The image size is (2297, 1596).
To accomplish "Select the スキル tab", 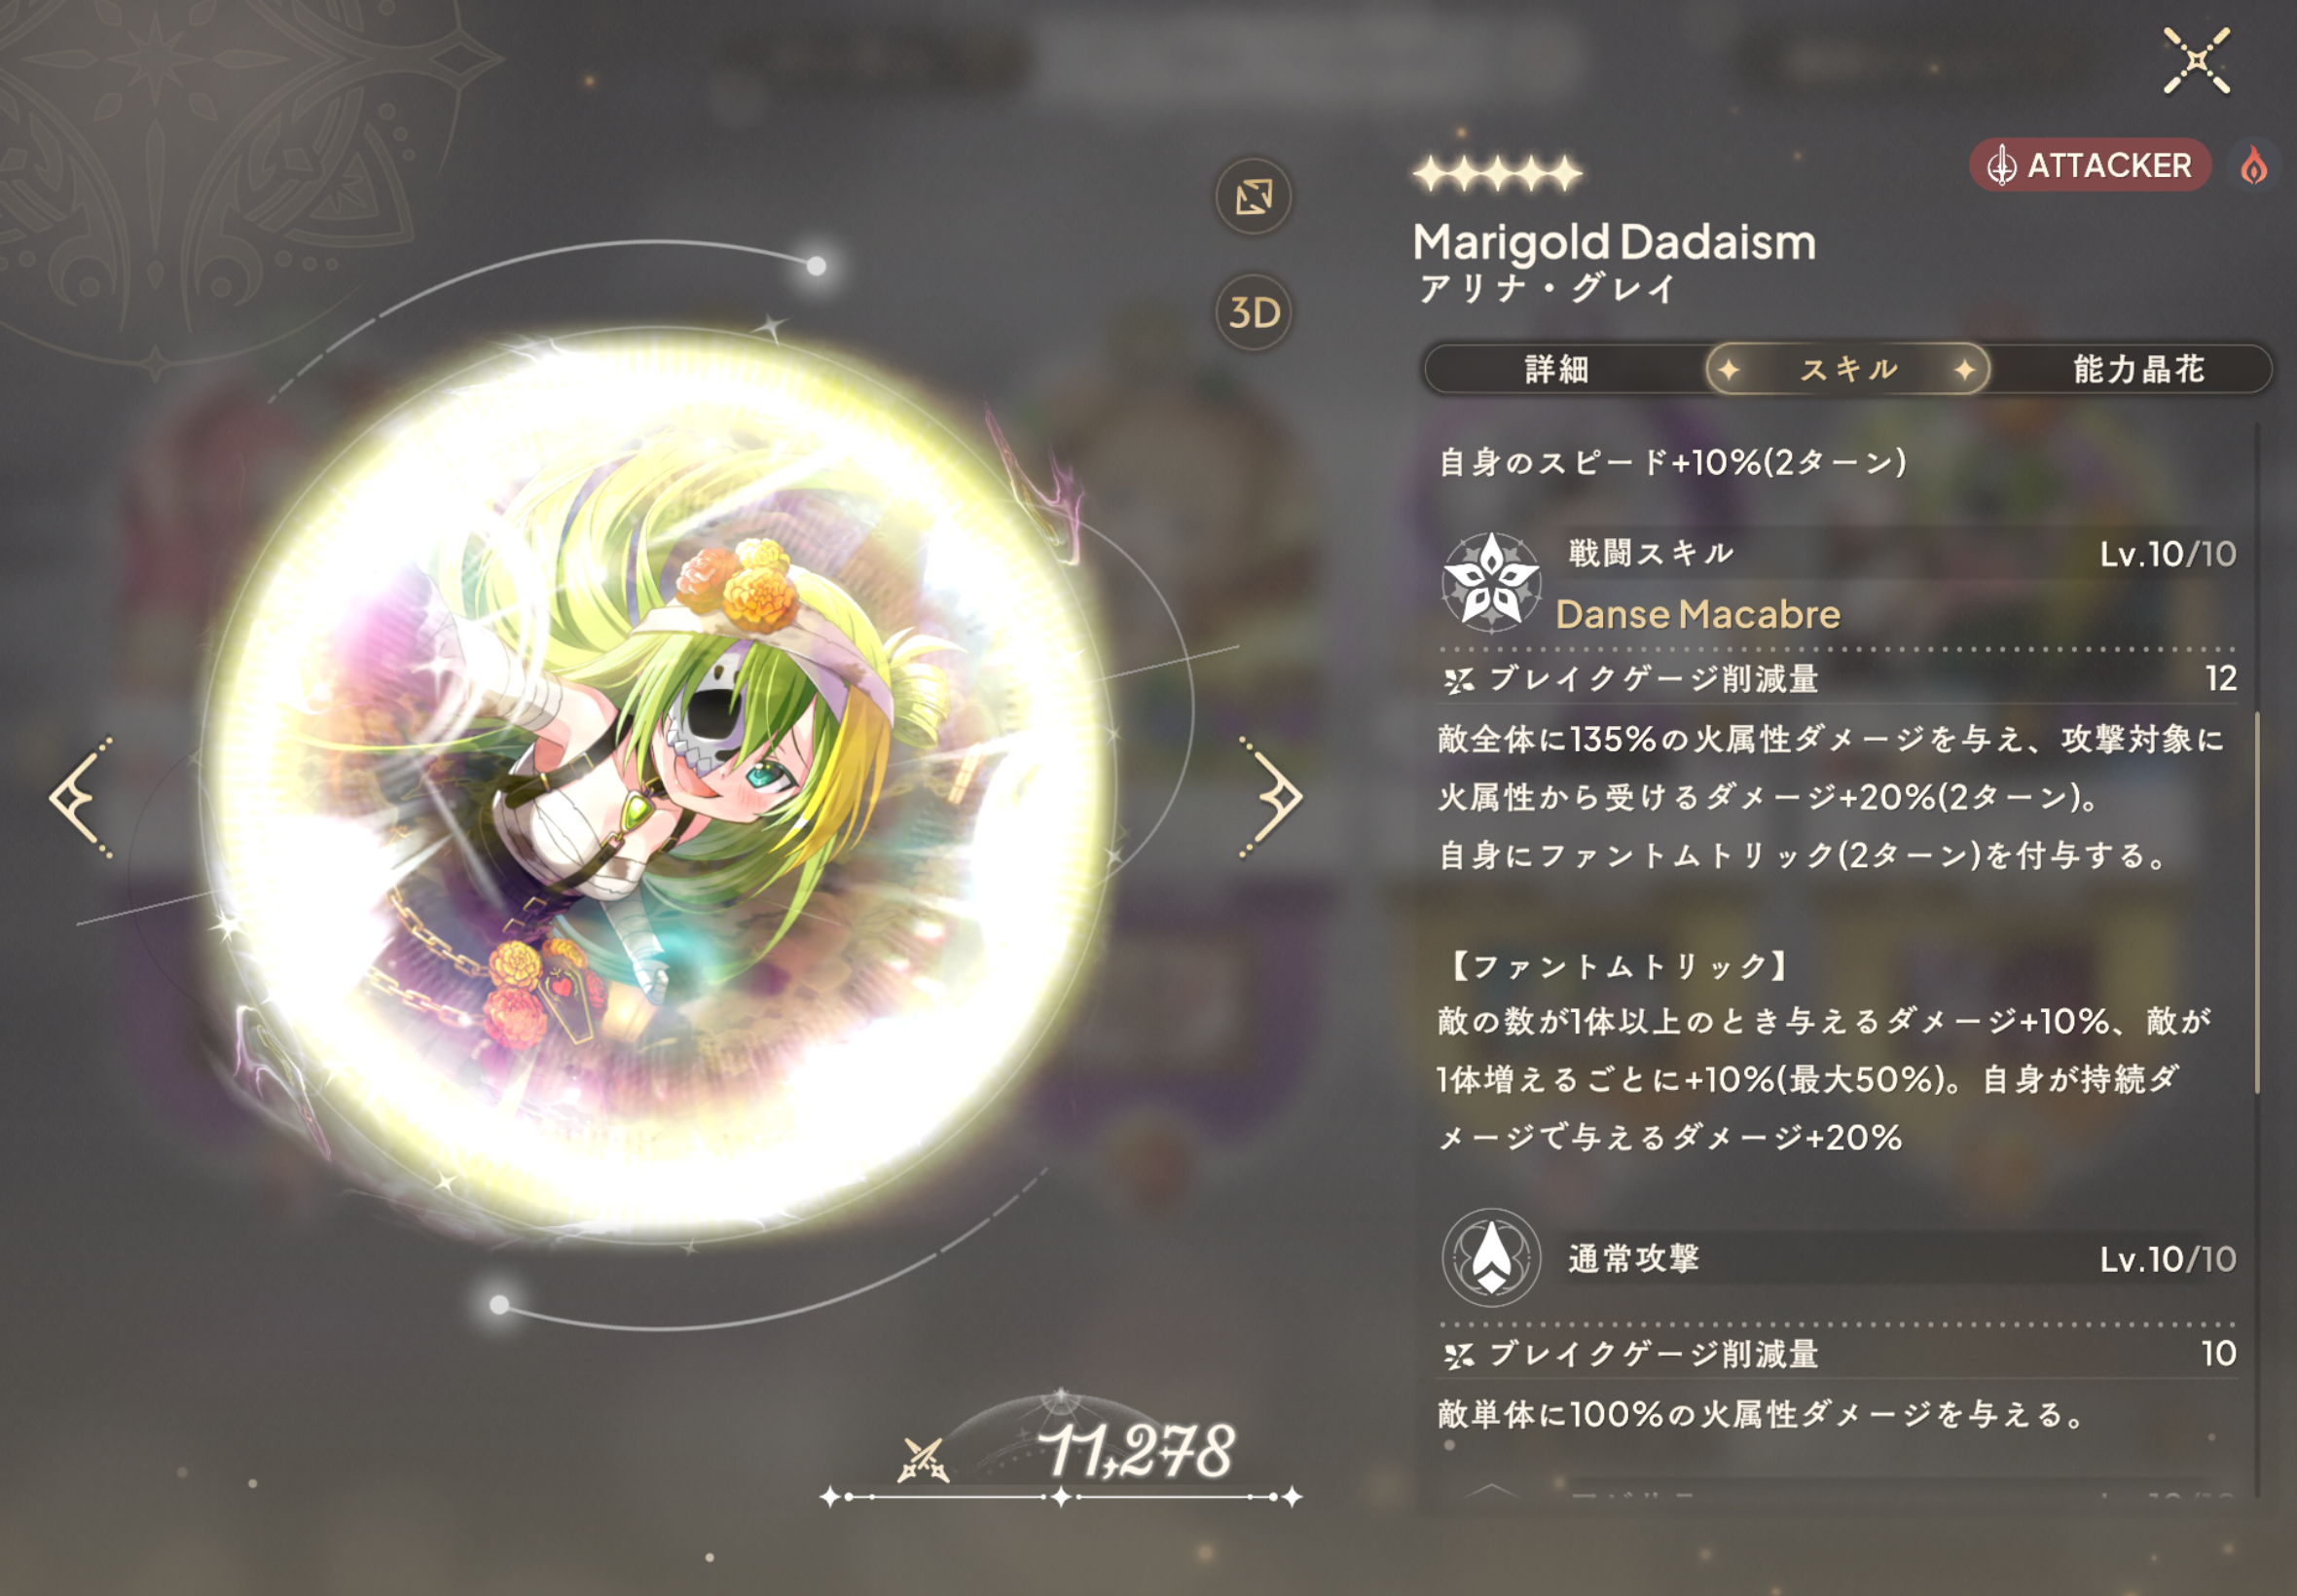I will click(x=1847, y=369).
